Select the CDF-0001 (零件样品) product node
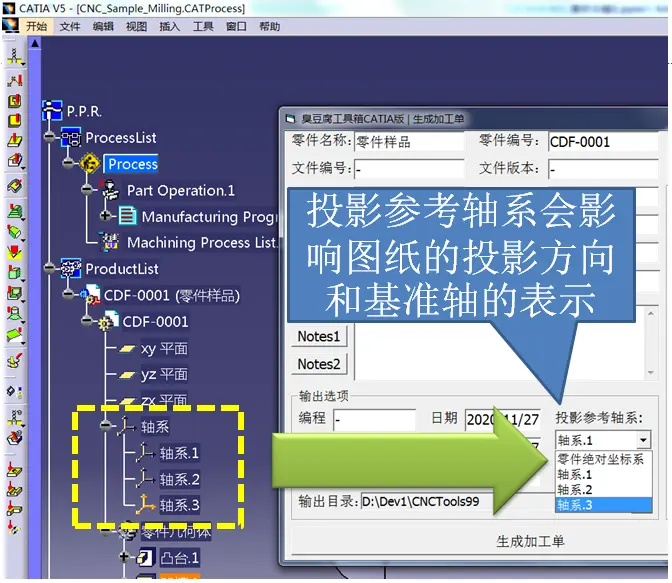This screenshot has height=583, width=672. click(x=171, y=295)
